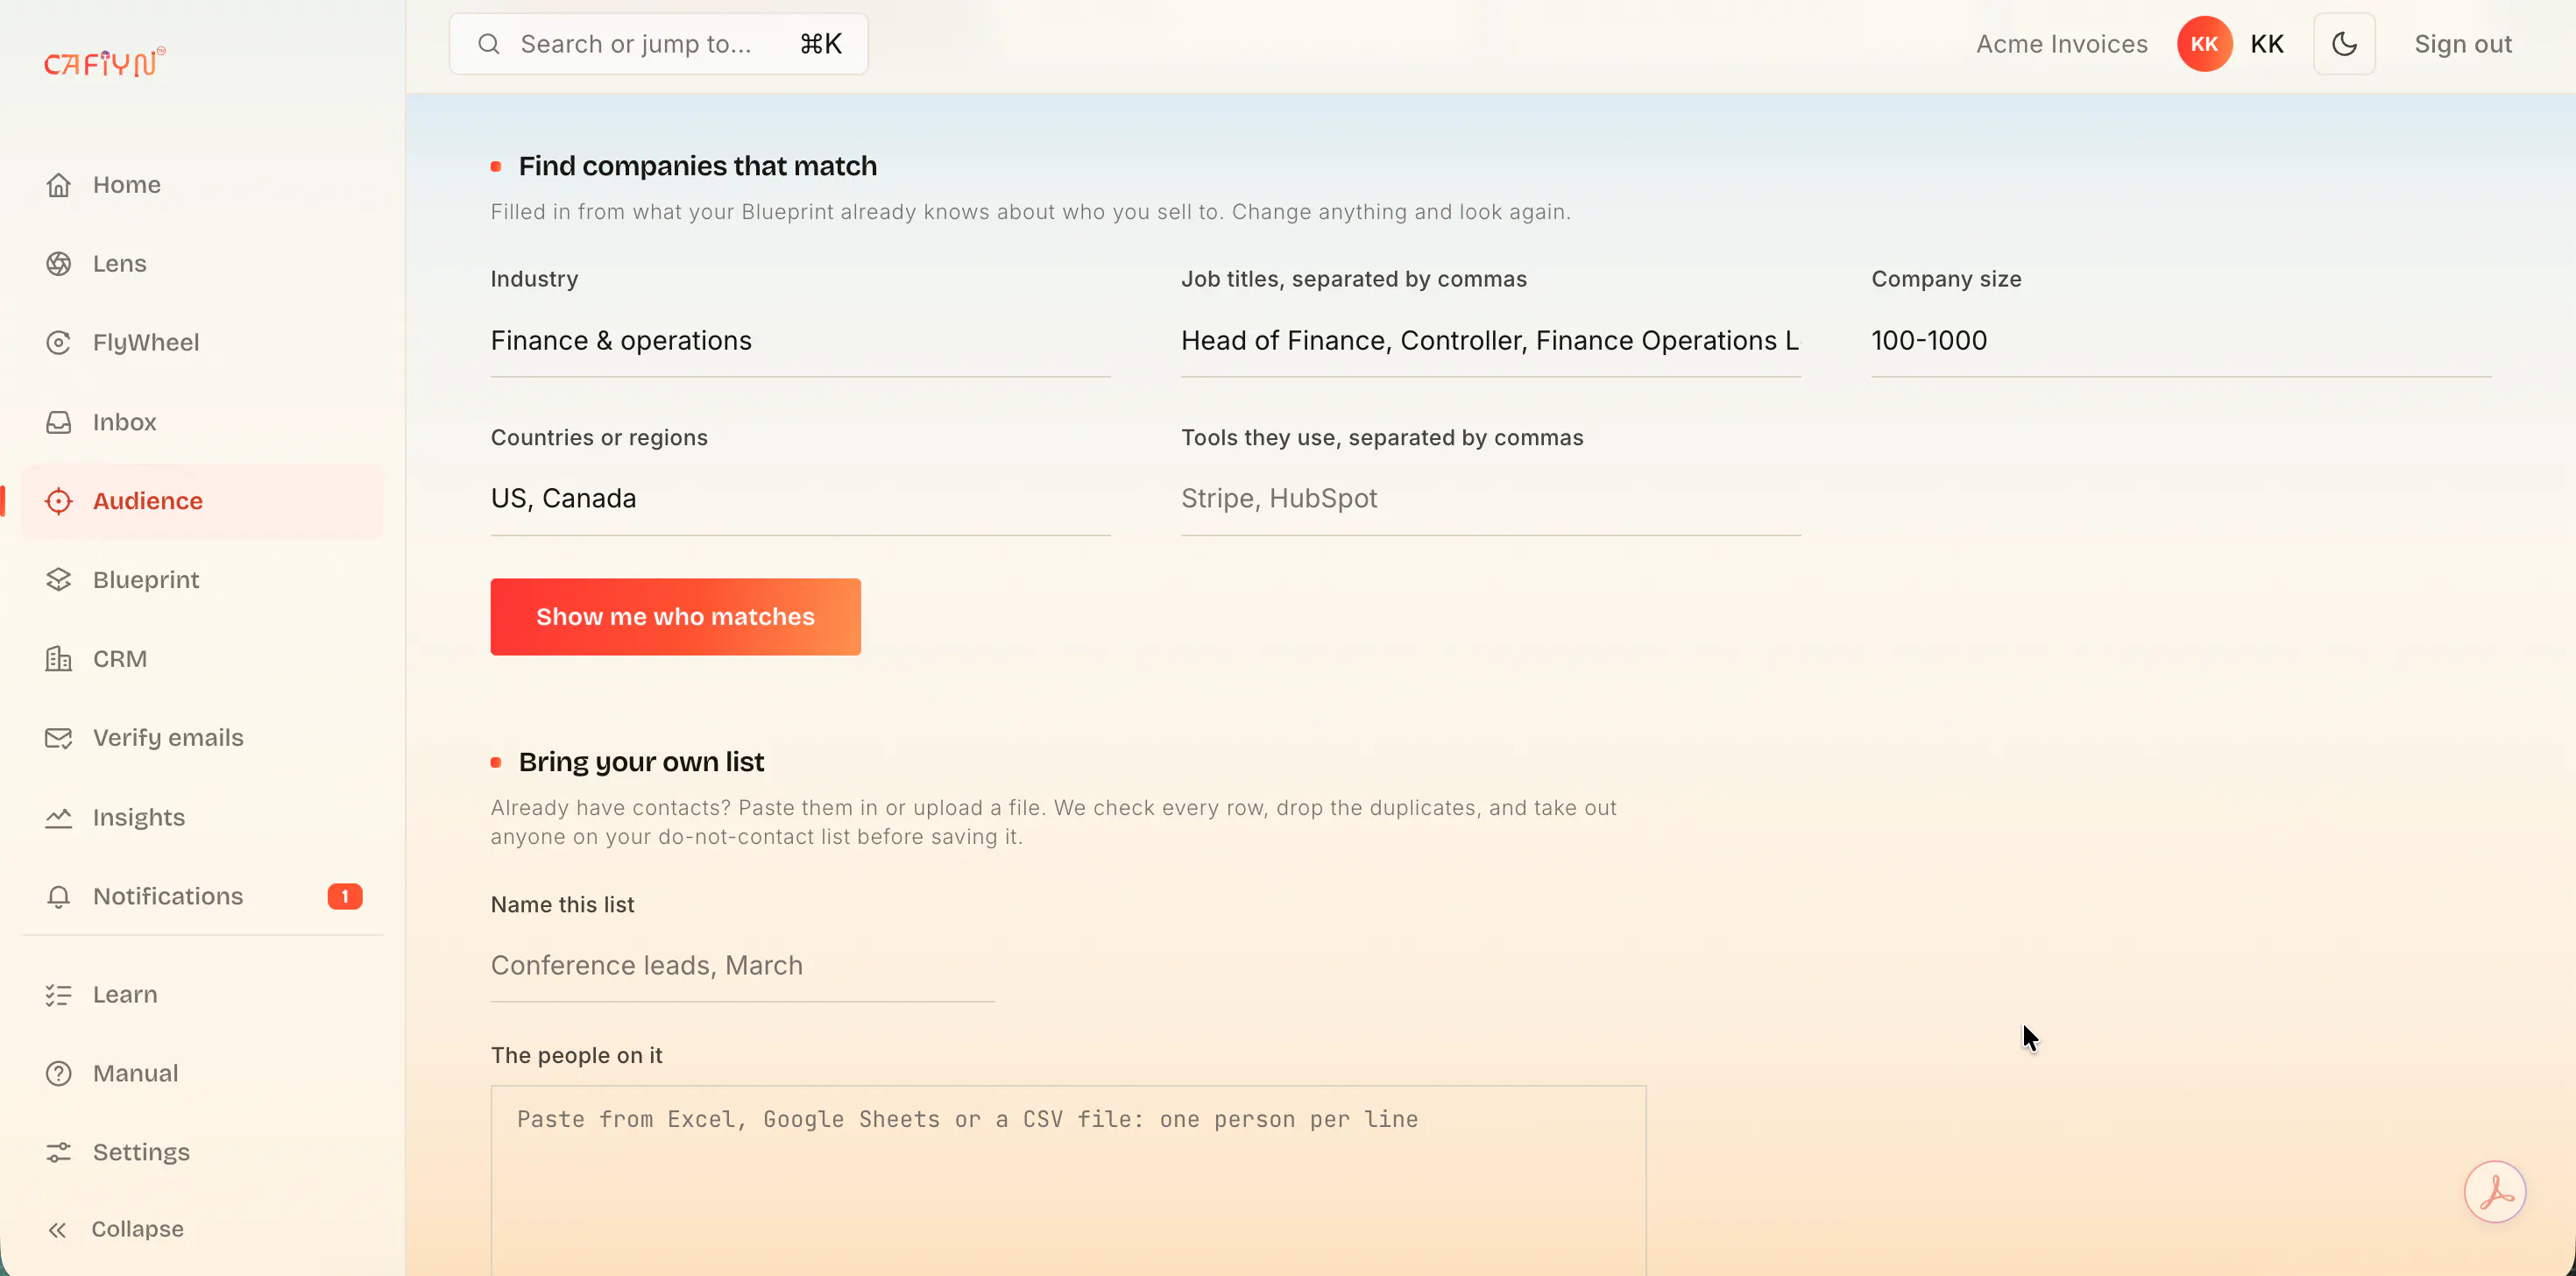Open Blueprint from sidebar
The image size is (2576, 1276).
(x=202, y=580)
